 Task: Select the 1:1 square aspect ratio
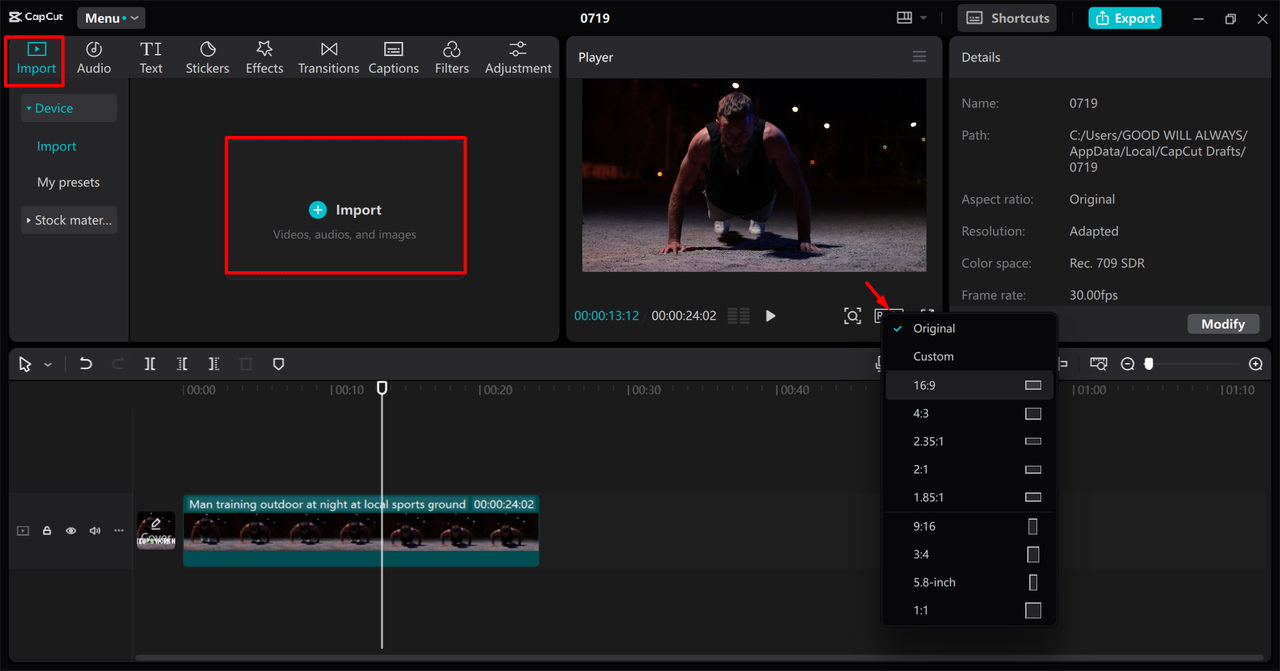point(969,610)
